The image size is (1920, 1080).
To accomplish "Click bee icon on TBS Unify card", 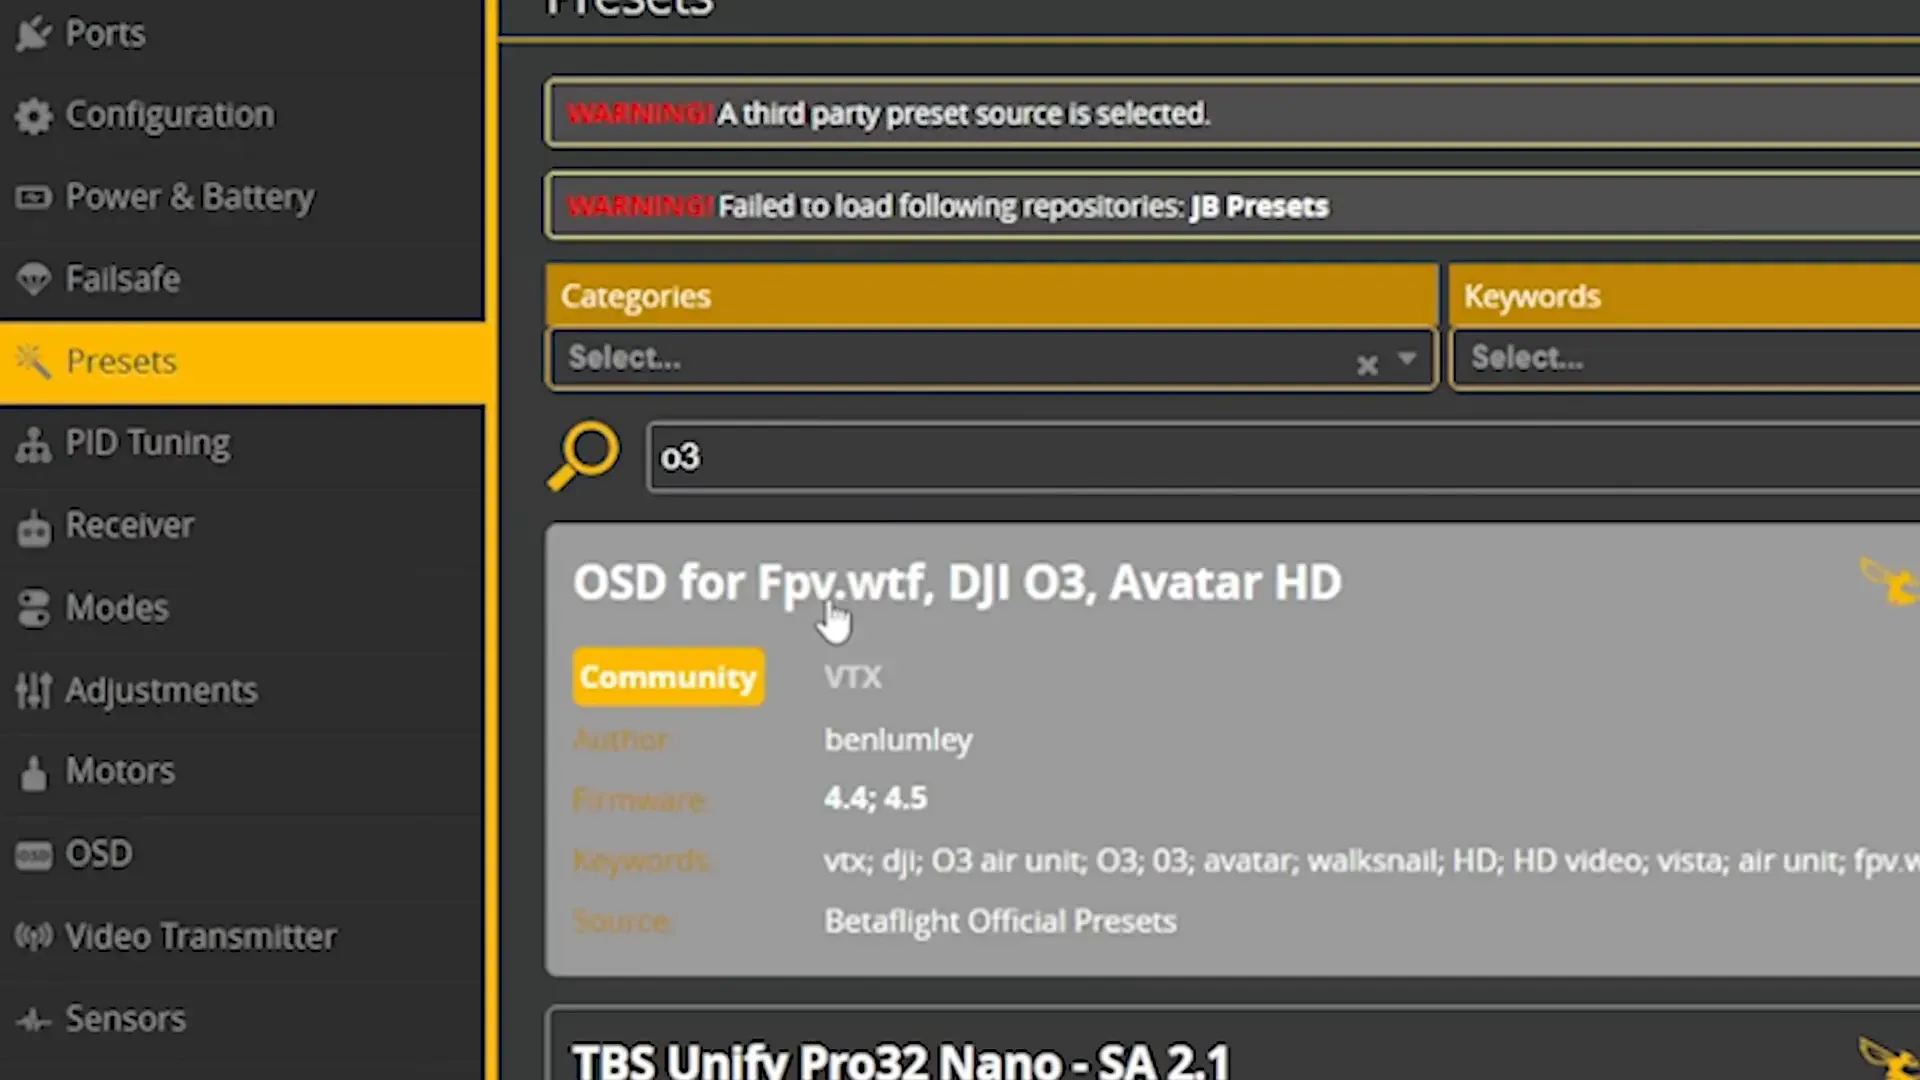I will tap(1888, 1058).
